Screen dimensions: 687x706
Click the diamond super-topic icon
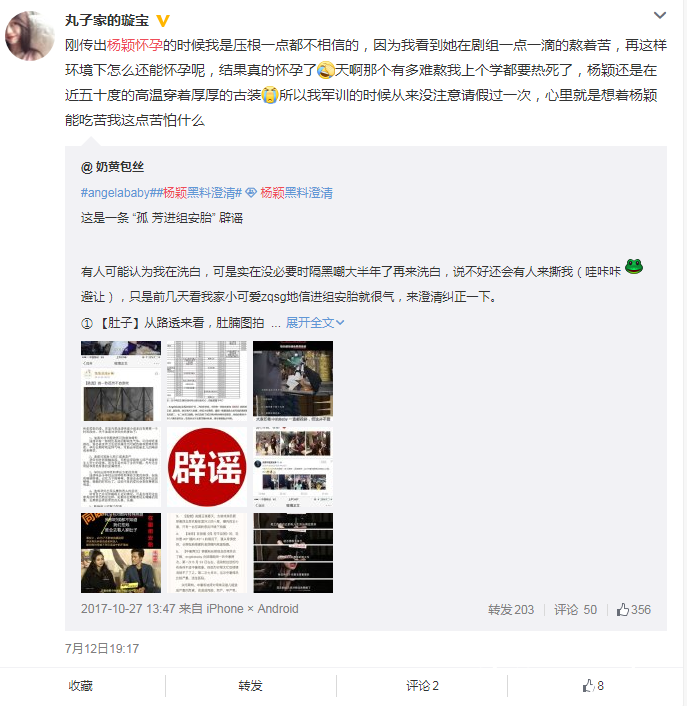point(251,193)
